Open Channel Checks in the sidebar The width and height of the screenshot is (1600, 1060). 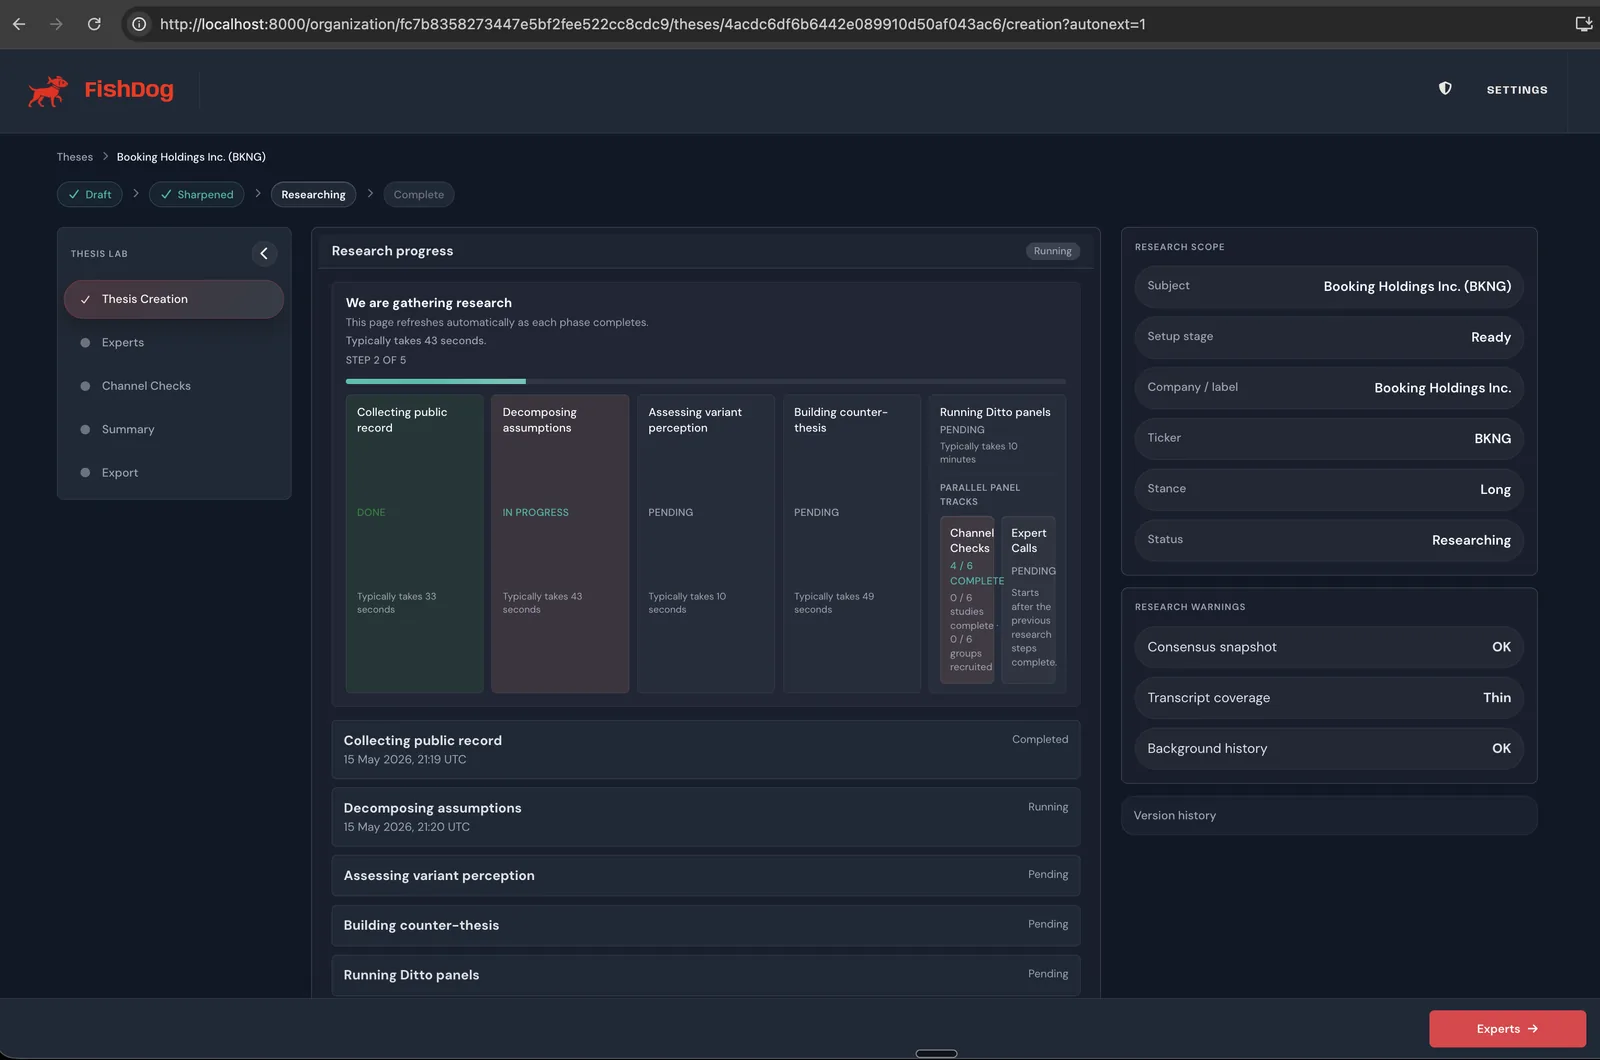tap(174, 386)
